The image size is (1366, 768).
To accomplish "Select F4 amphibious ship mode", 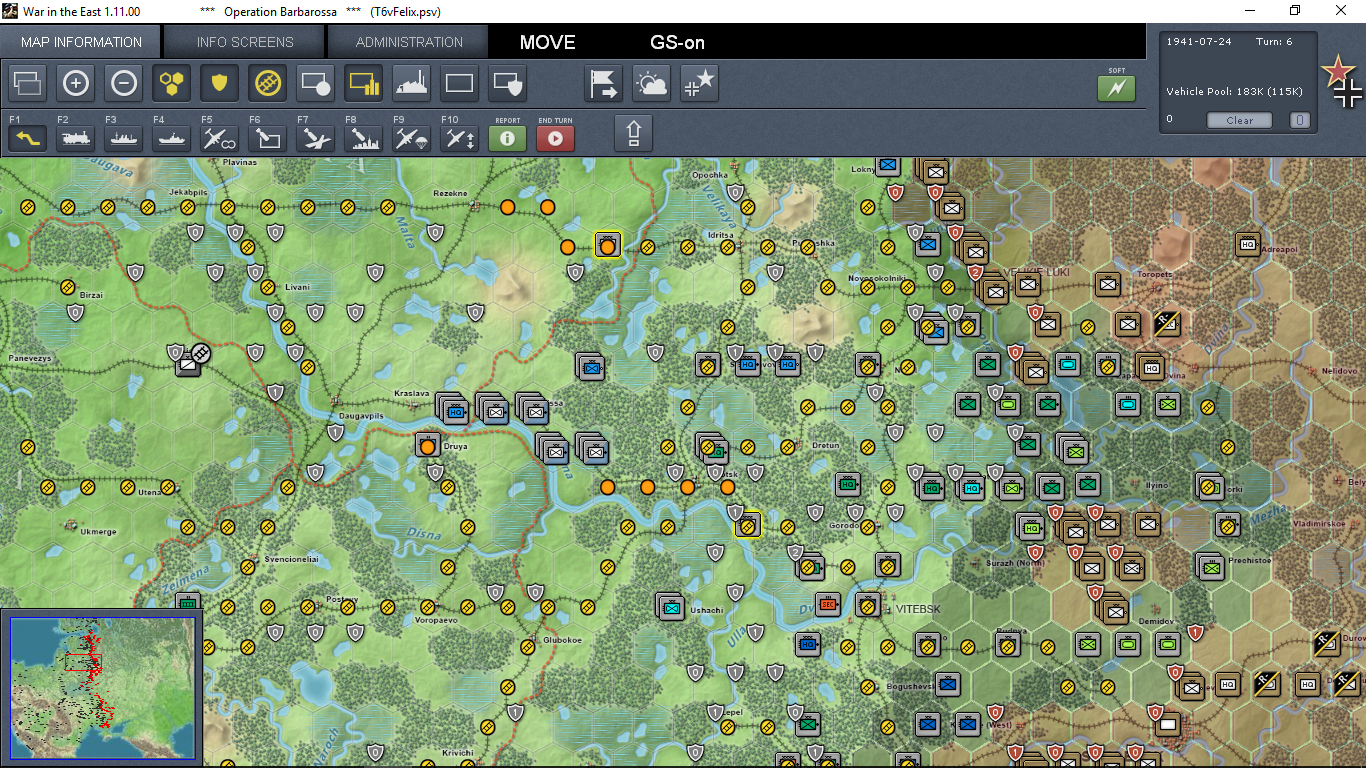I will pos(172,138).
